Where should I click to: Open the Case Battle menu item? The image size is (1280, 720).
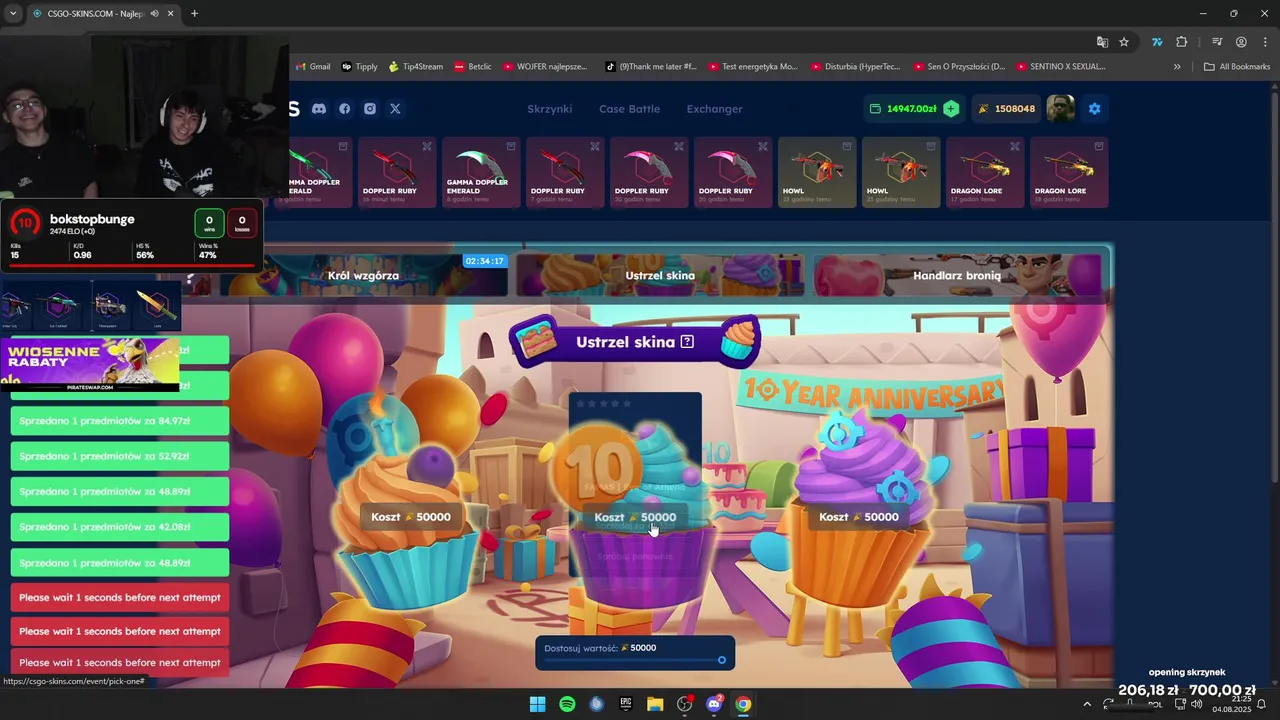[629, 109]
